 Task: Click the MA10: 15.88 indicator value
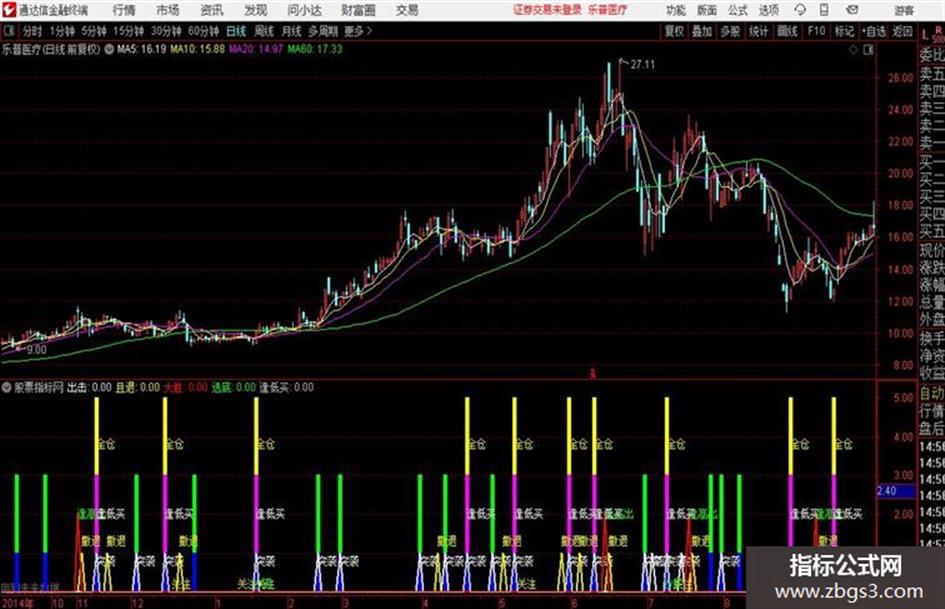(197, 49)
